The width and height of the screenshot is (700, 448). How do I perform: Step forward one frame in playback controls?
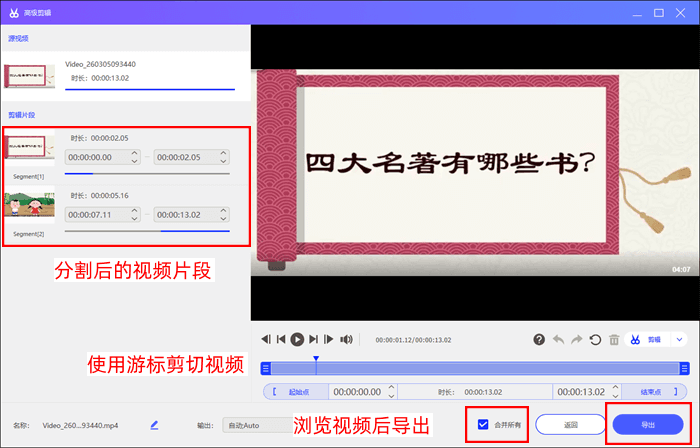click(329, 340)
